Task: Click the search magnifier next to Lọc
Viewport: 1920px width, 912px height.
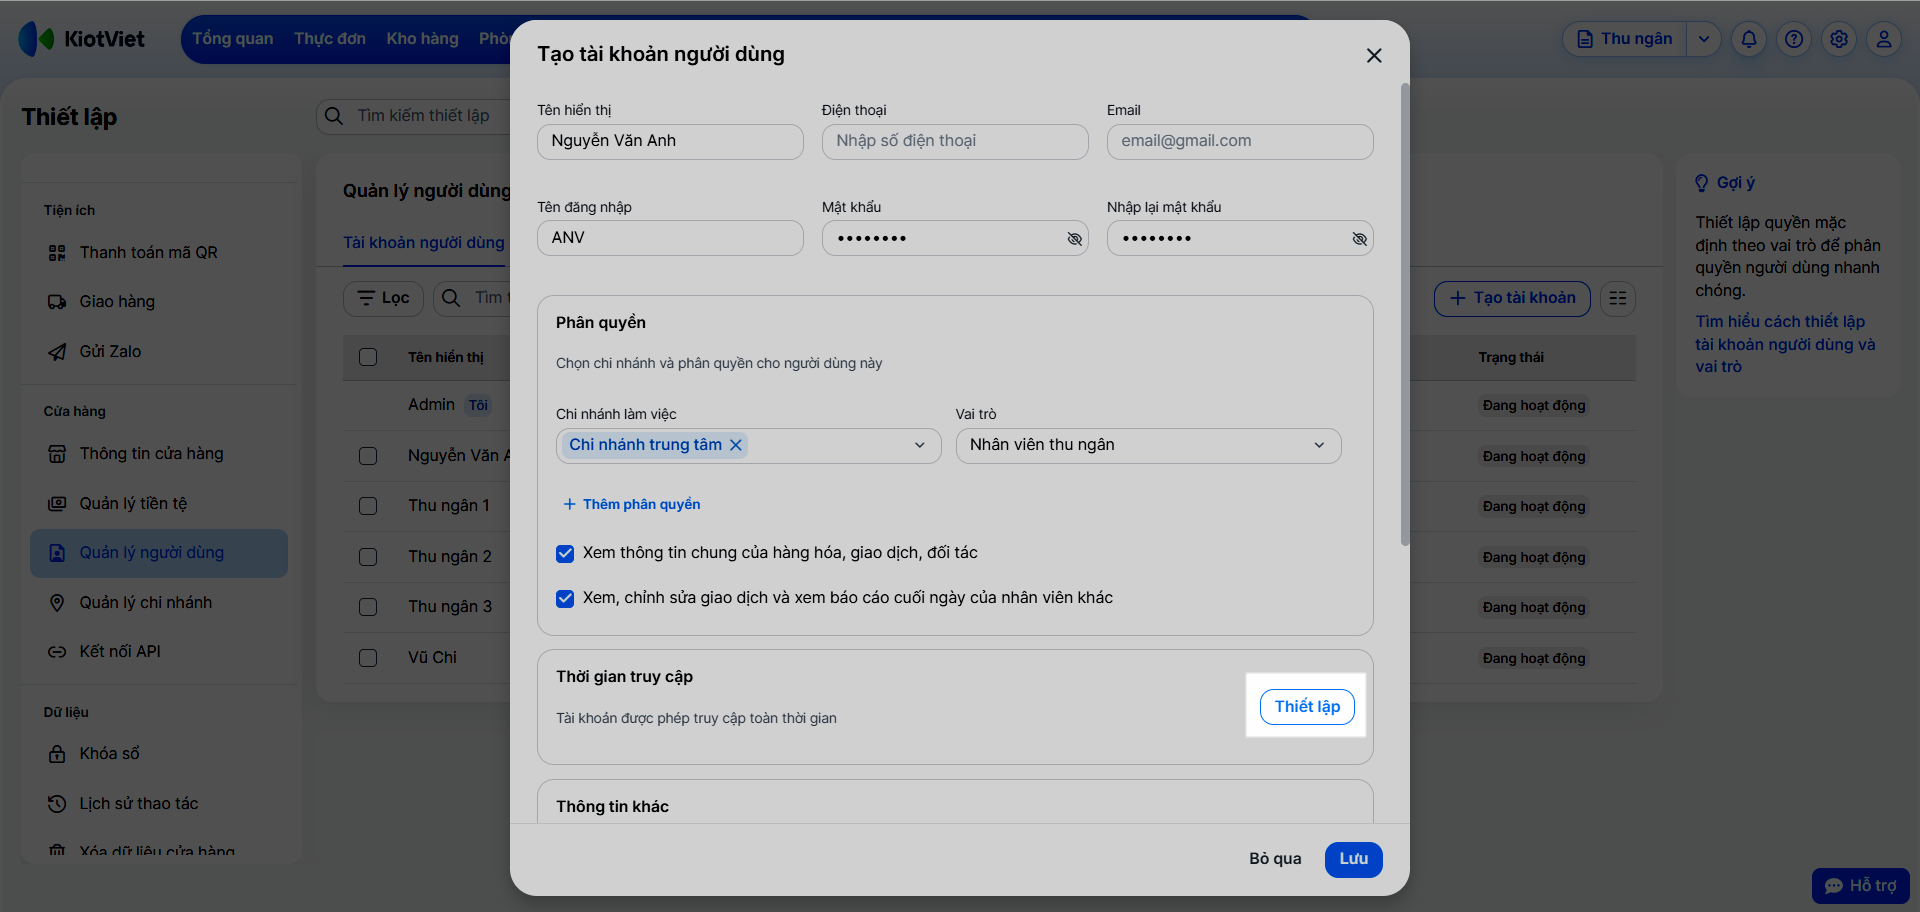Action: pyautogui.click(x=451, y=298)
